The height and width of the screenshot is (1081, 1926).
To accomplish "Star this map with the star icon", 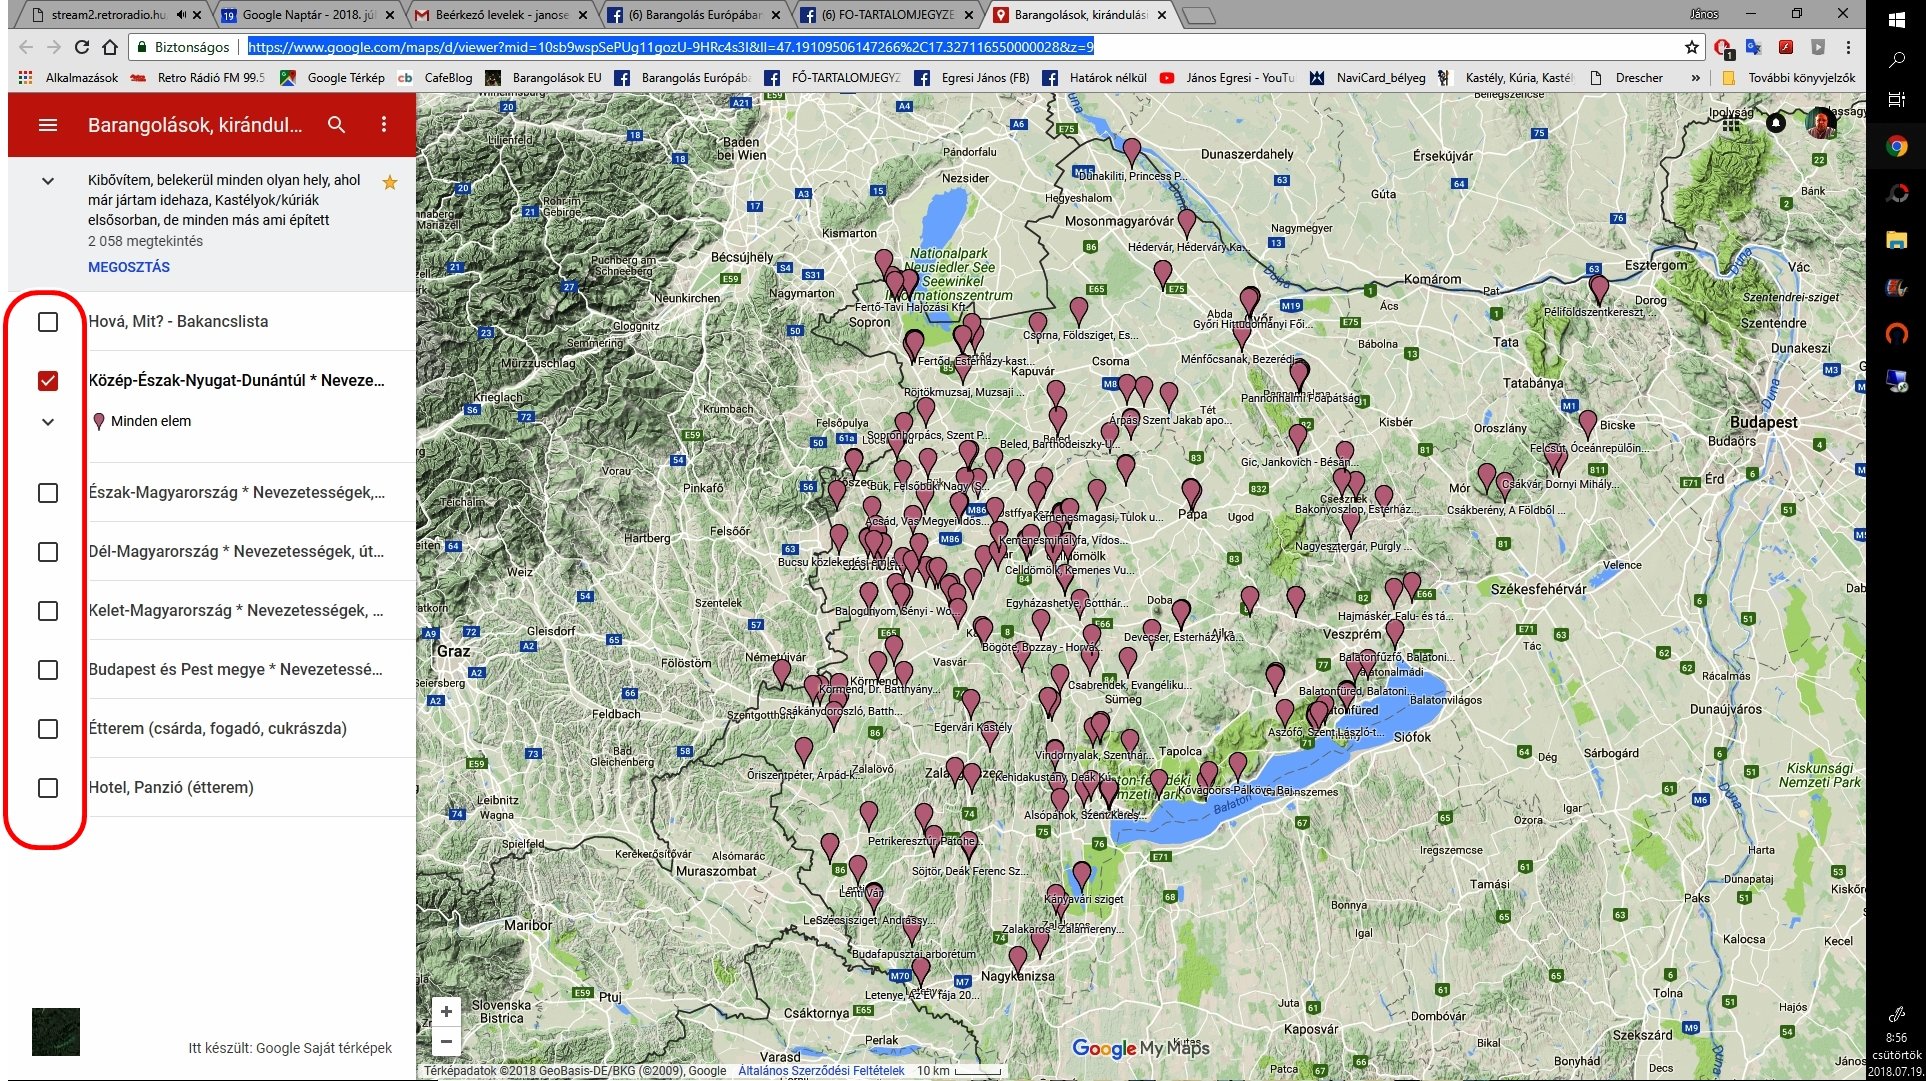I will click(390, 182).
